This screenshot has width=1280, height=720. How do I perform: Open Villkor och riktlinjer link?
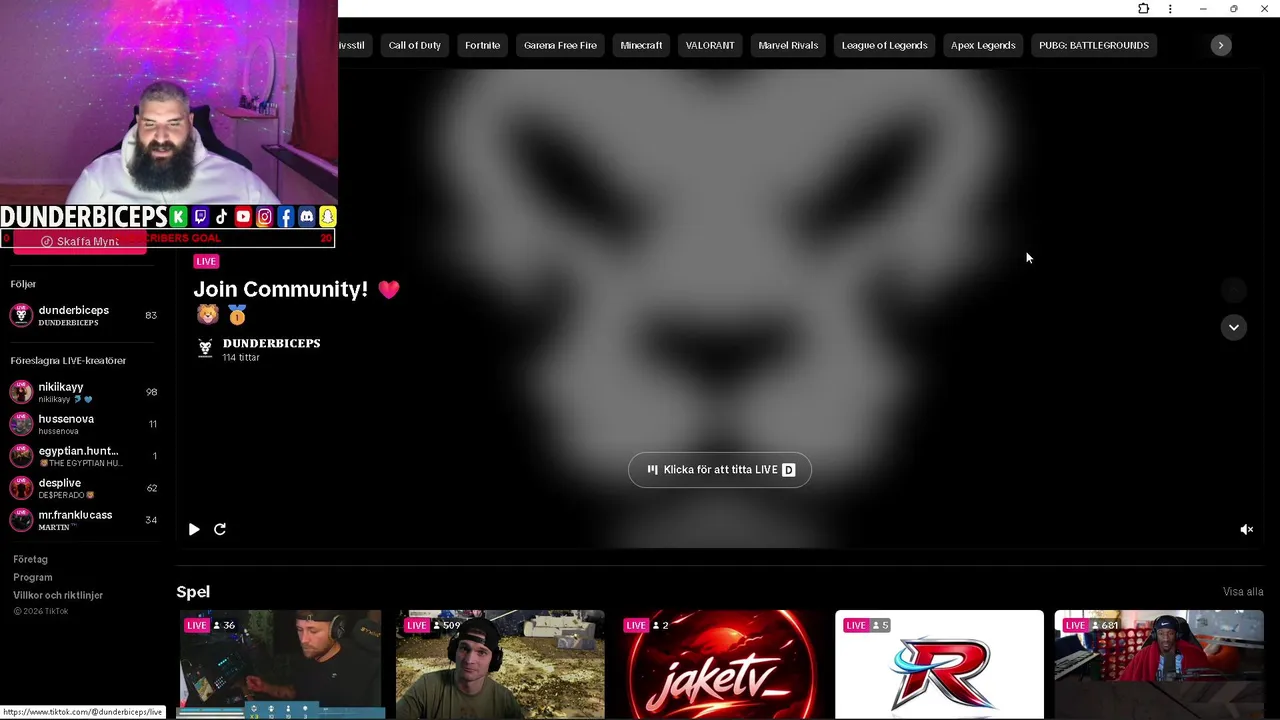coord(58,595)
